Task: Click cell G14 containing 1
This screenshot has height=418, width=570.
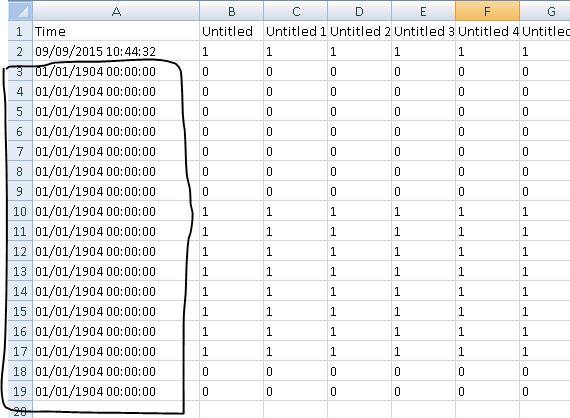Action: pos(545,291)
